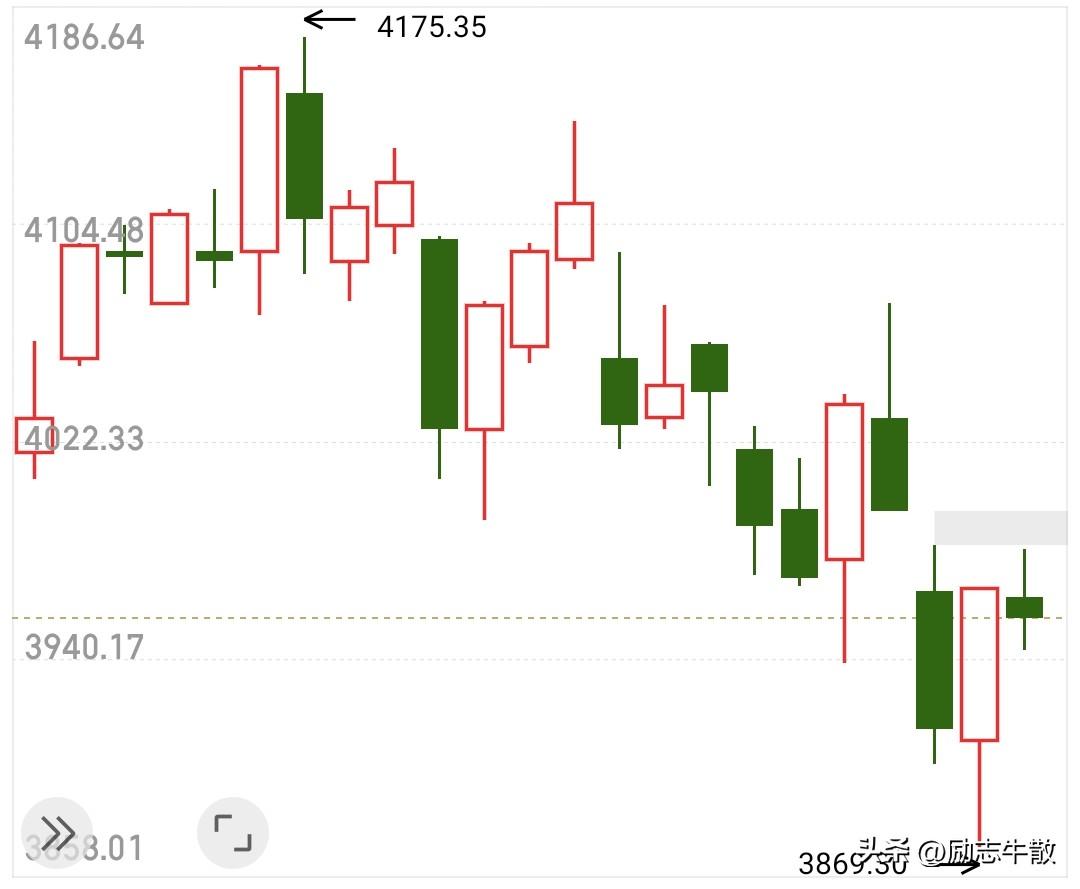
Task: Select the 4104.48 axis price label
Action: (x=84, y=230)
